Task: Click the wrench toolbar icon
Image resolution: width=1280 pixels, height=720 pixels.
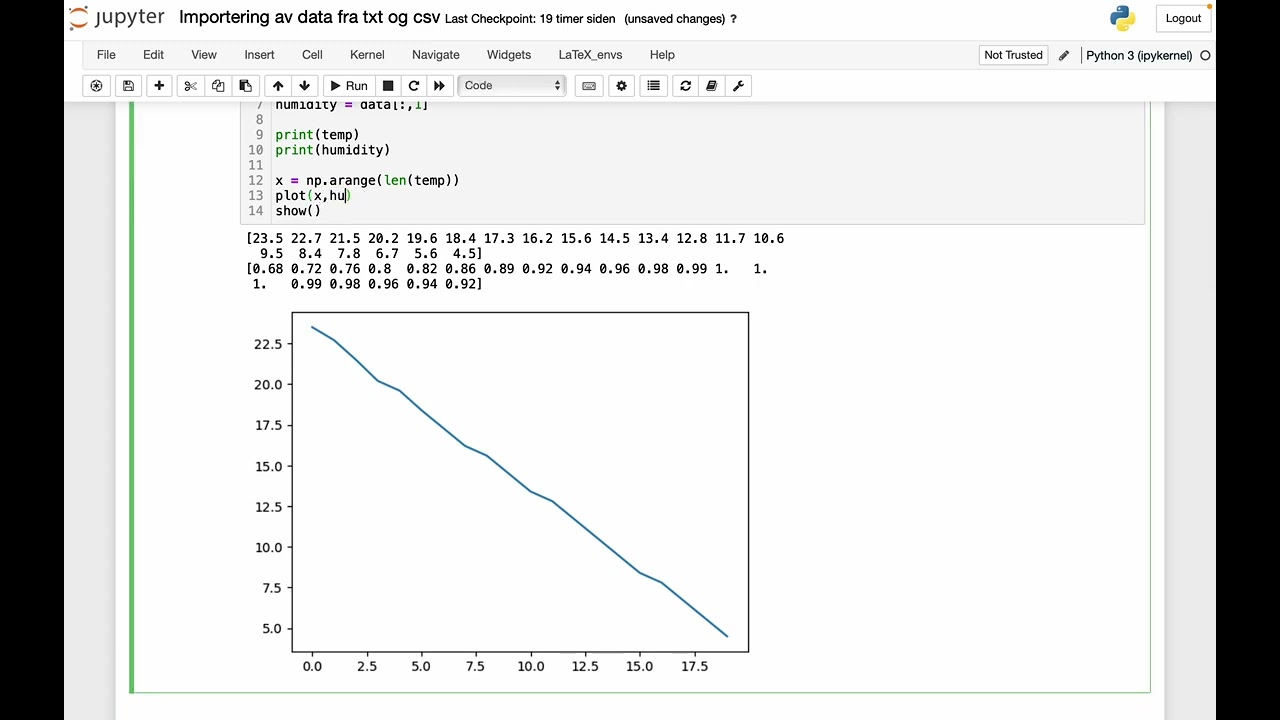Action: pyautogui.click(x=738, y=86)
